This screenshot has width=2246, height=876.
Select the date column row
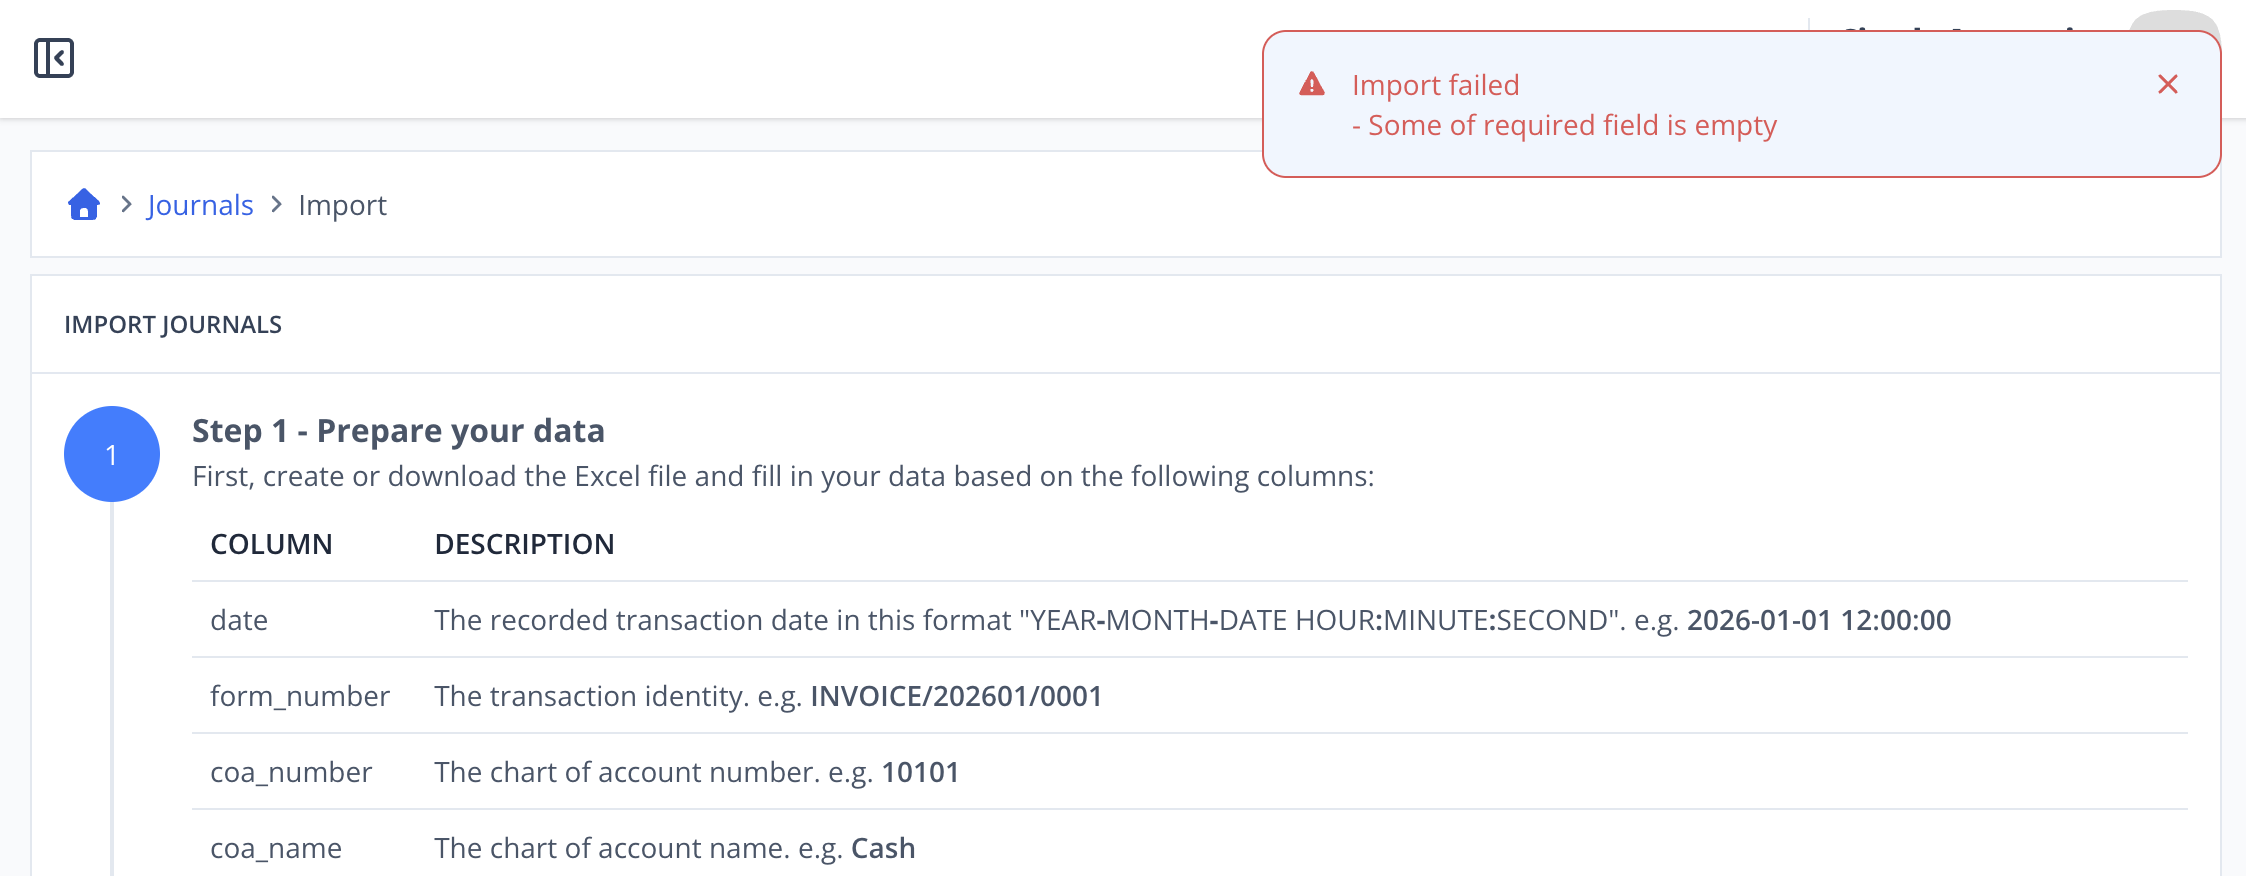tap(1190, 620)
